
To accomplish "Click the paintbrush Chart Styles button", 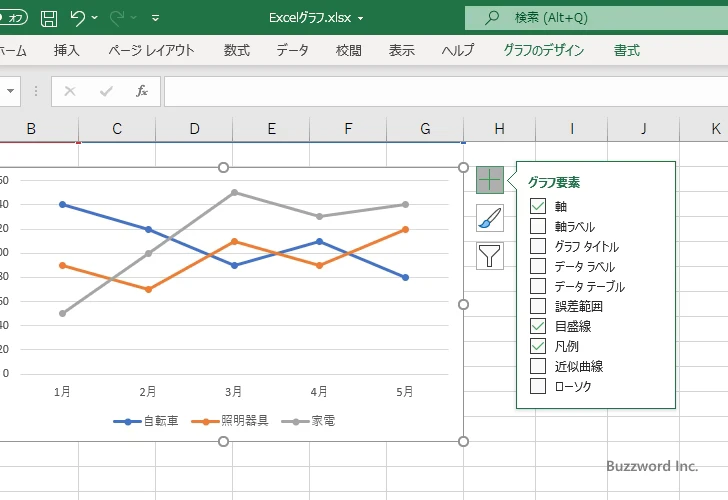I will (x=490, y=218).
